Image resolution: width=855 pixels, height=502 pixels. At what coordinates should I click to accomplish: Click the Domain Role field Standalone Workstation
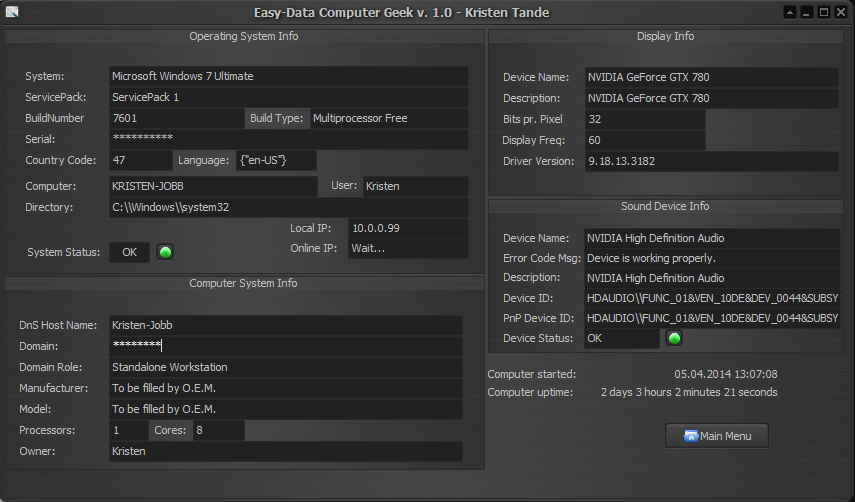(286, 367)
